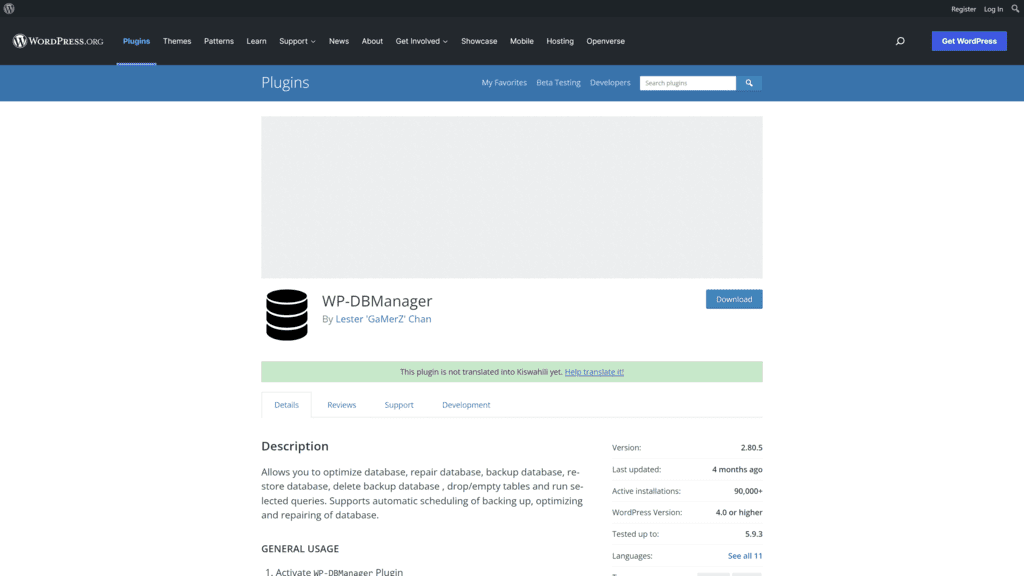
Task: Submit plugin search with magnifier button
Action: click(x=749, y=83)
